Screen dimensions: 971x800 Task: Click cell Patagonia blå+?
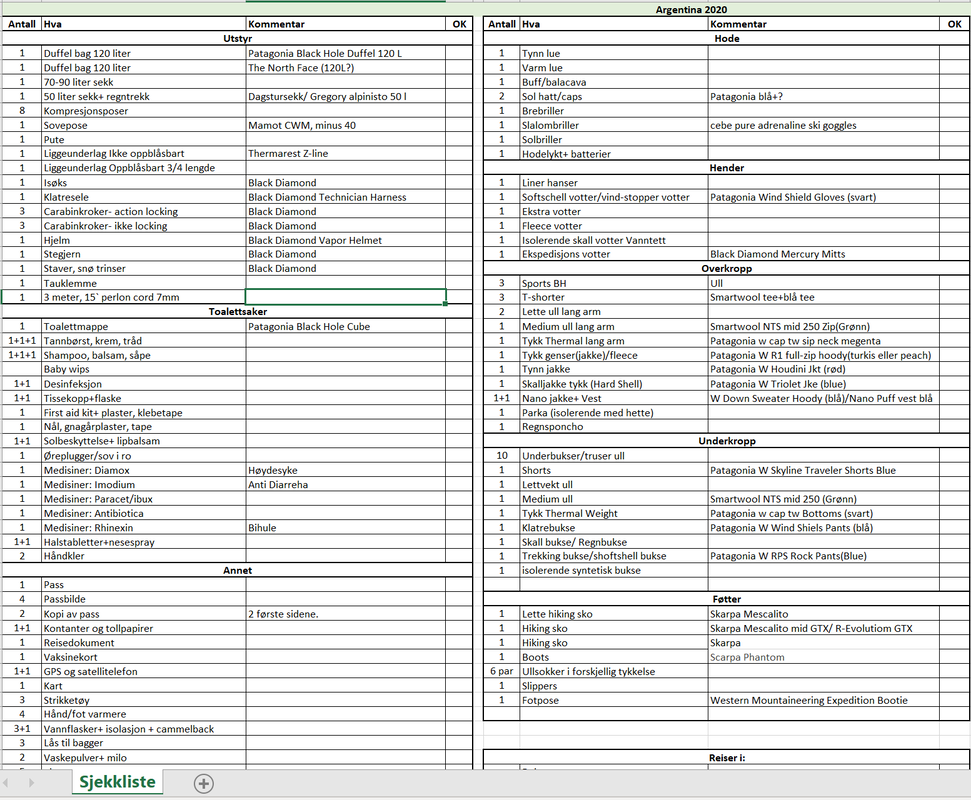point(824,96)
